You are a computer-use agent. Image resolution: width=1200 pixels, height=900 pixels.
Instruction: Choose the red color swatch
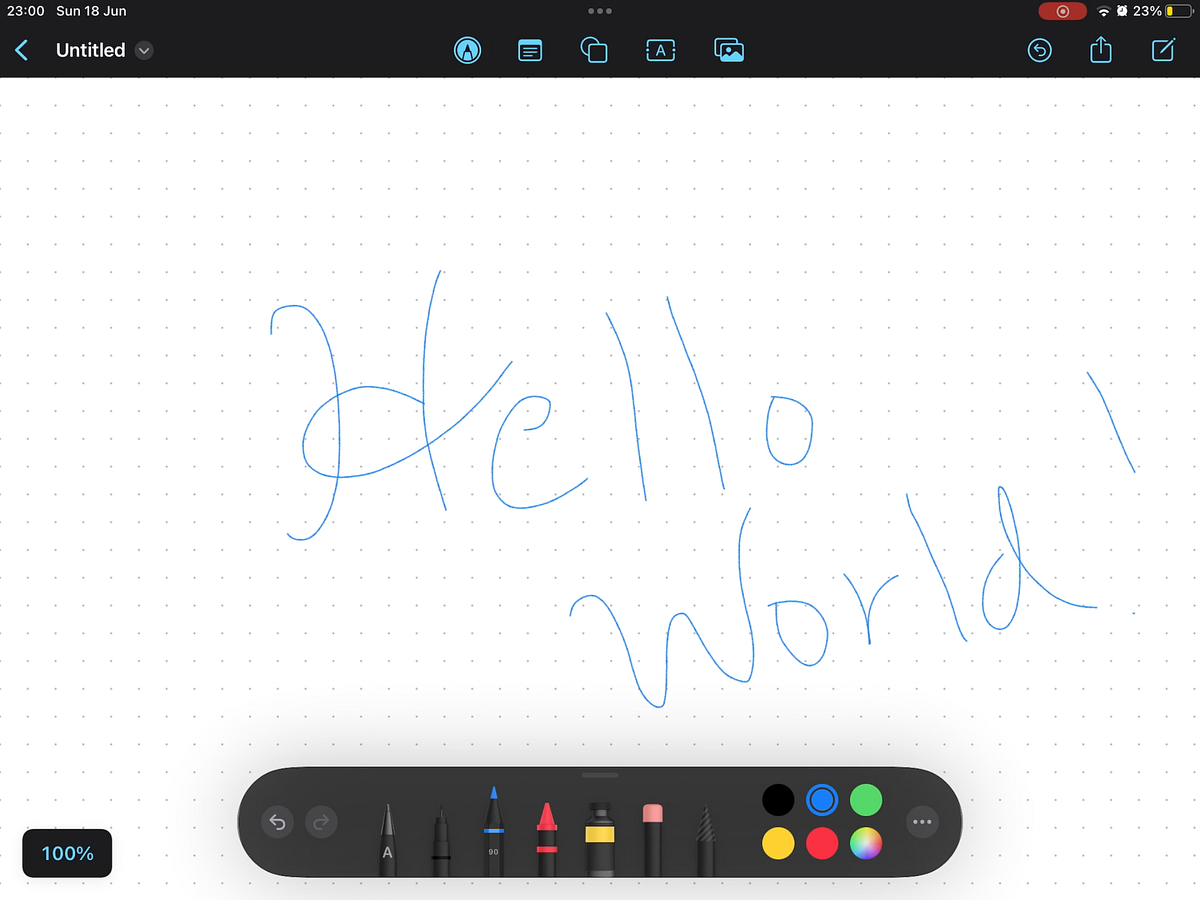pos(822,843)
